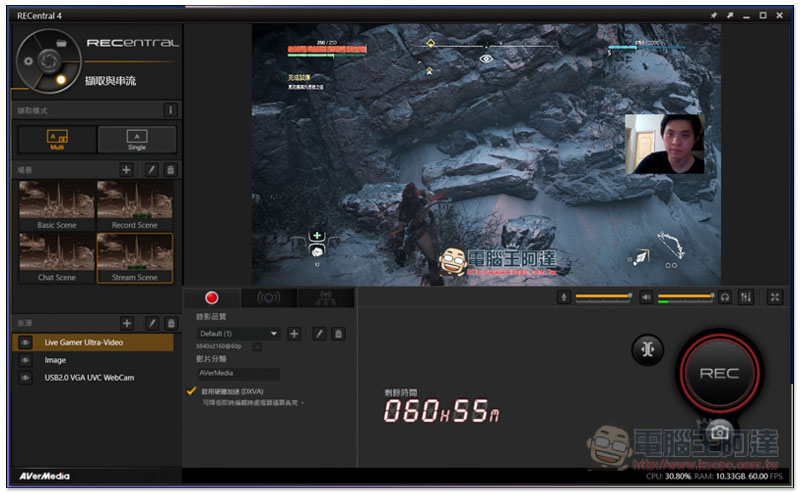The height and width of the screenshot is (494, 800).
Task: Take a snapshot with camera icon
Action: point(719,433)
